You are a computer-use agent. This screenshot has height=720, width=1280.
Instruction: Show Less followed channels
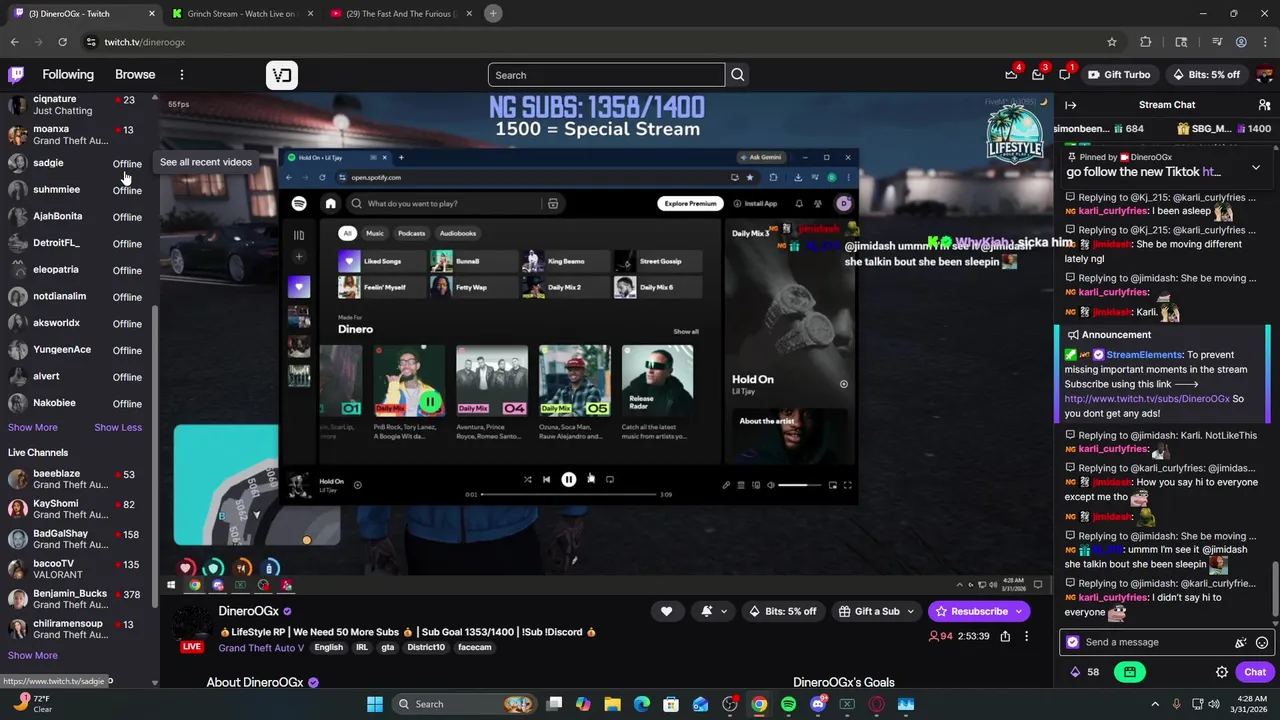coord(118,428)
